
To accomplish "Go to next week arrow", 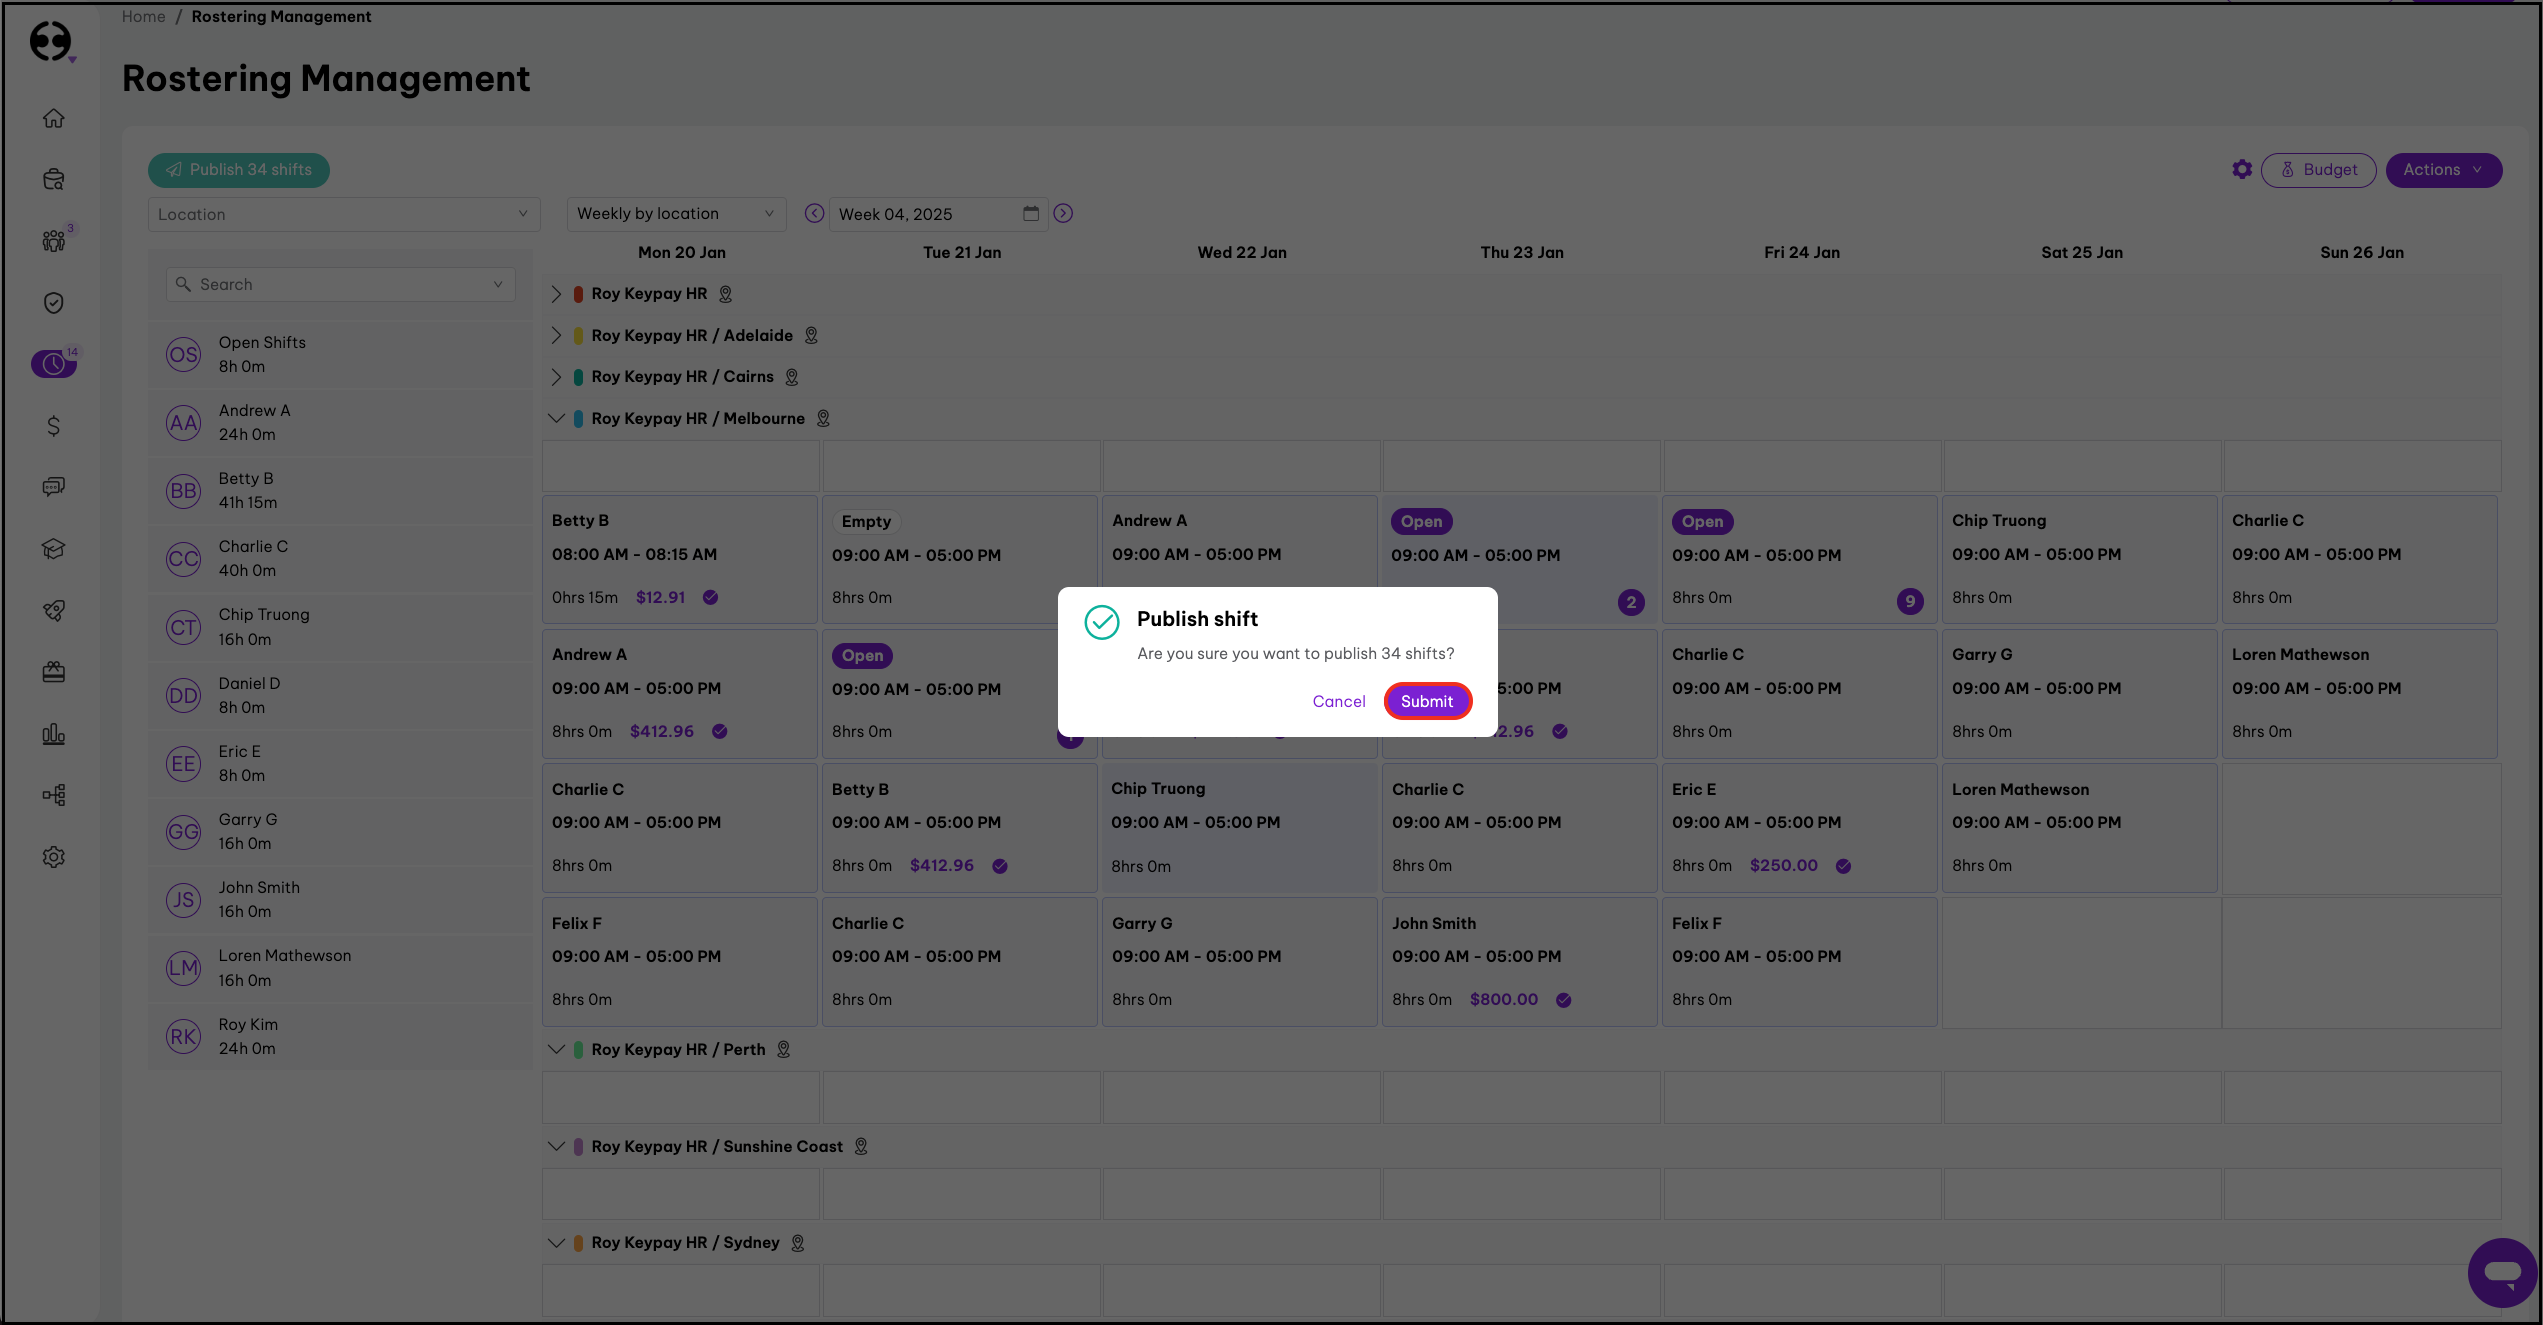I will (x=1063, y=214).
